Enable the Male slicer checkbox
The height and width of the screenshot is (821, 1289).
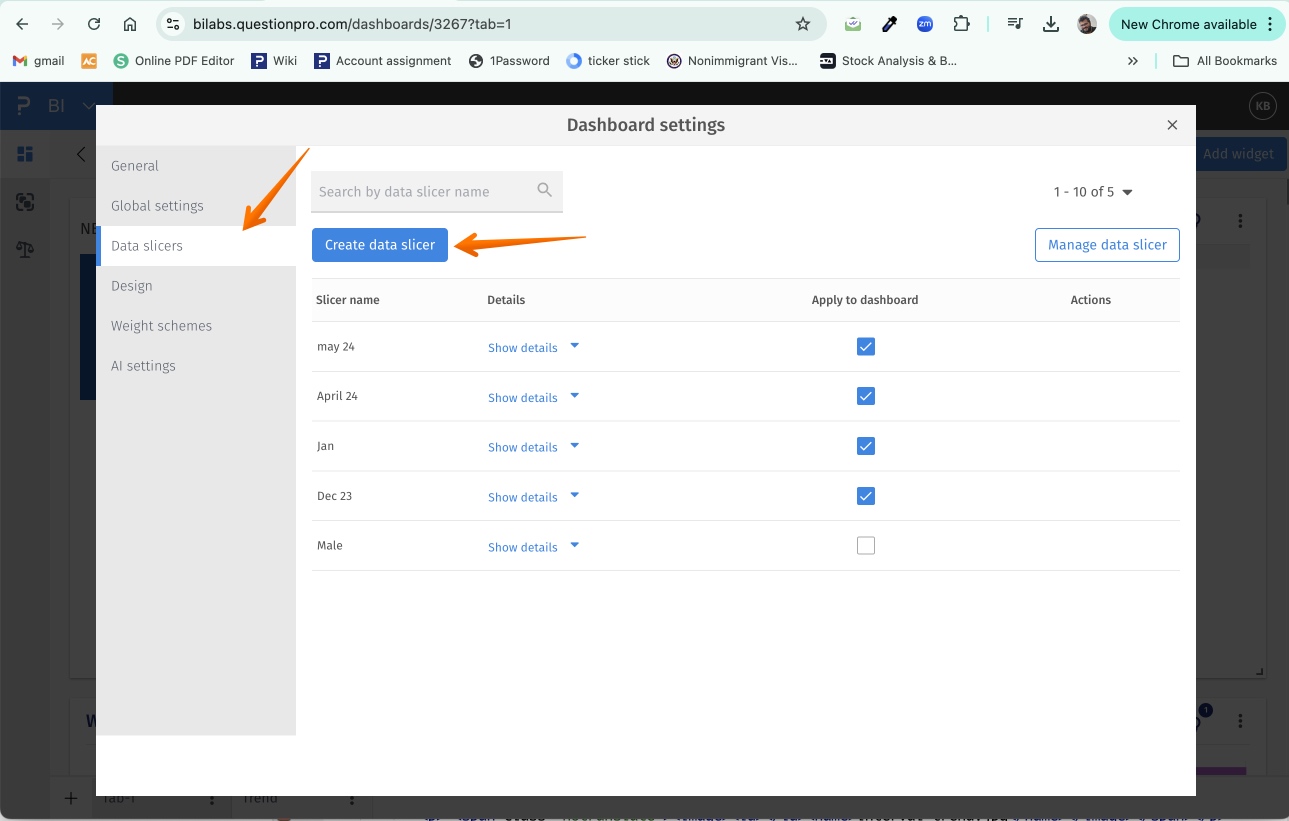866,546
